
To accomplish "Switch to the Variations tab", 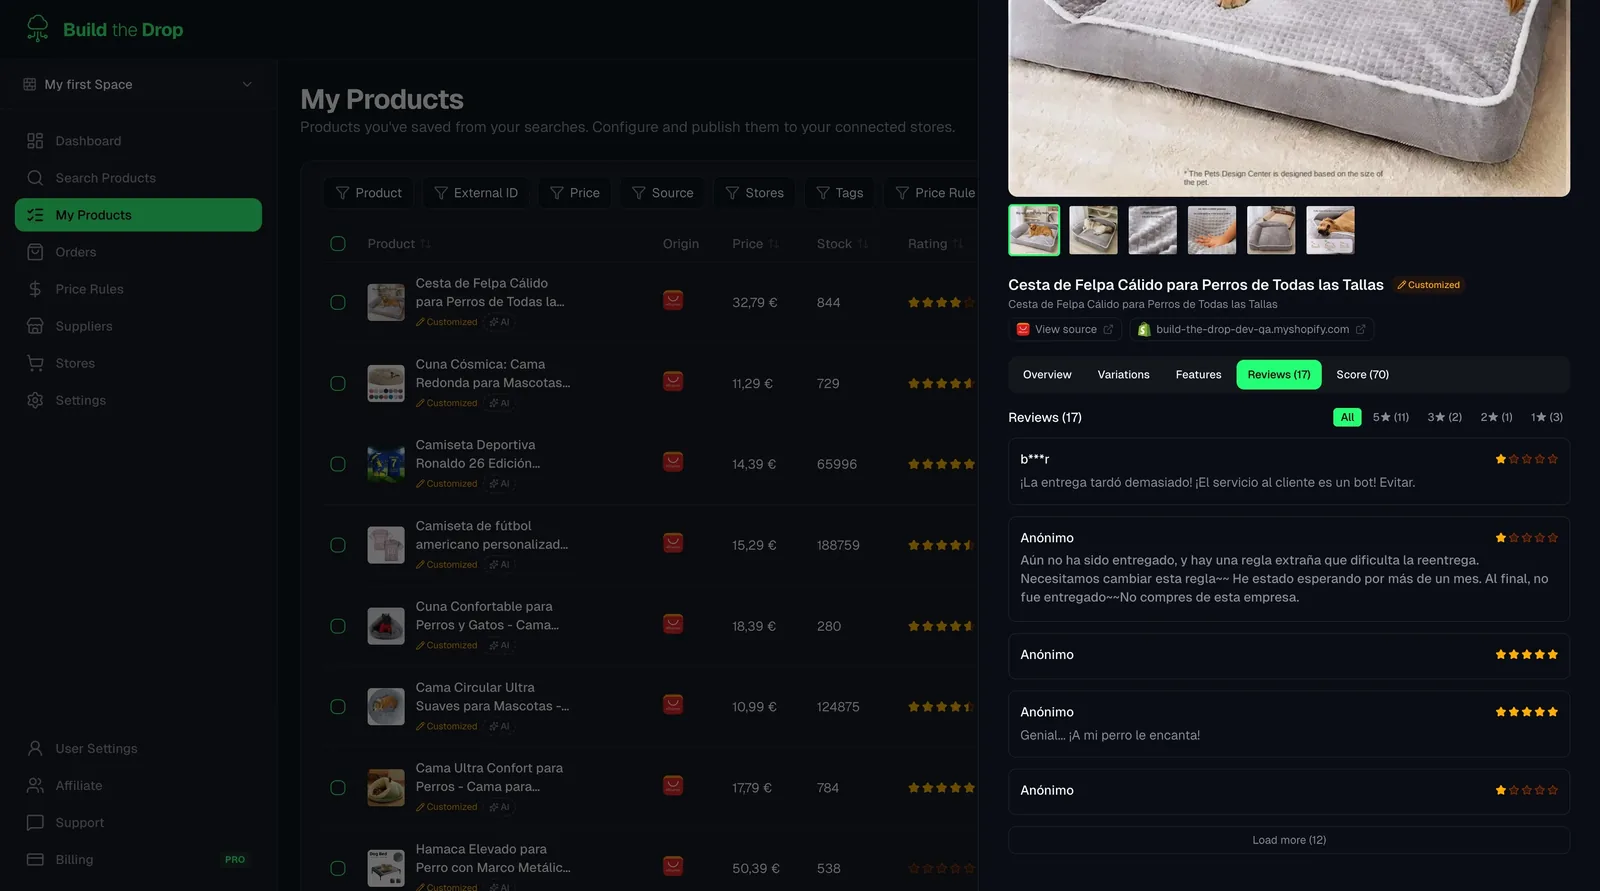I will pos(1123,375).
